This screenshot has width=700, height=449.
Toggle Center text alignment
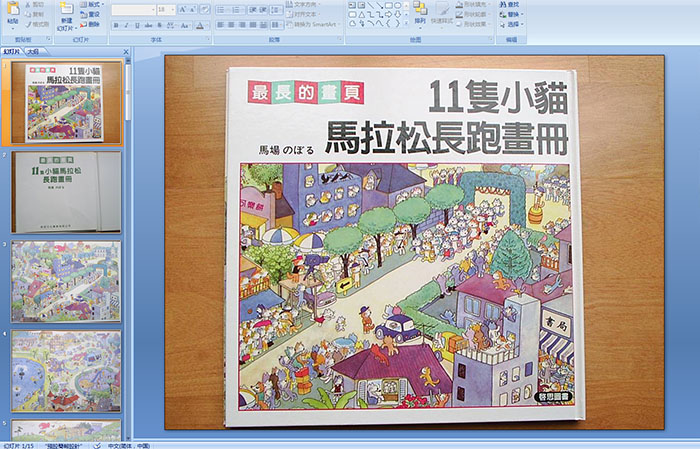231,25
